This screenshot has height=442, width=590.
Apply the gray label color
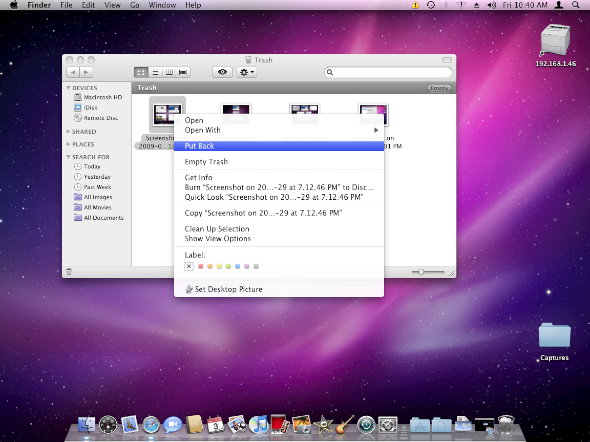click(256, 266)
